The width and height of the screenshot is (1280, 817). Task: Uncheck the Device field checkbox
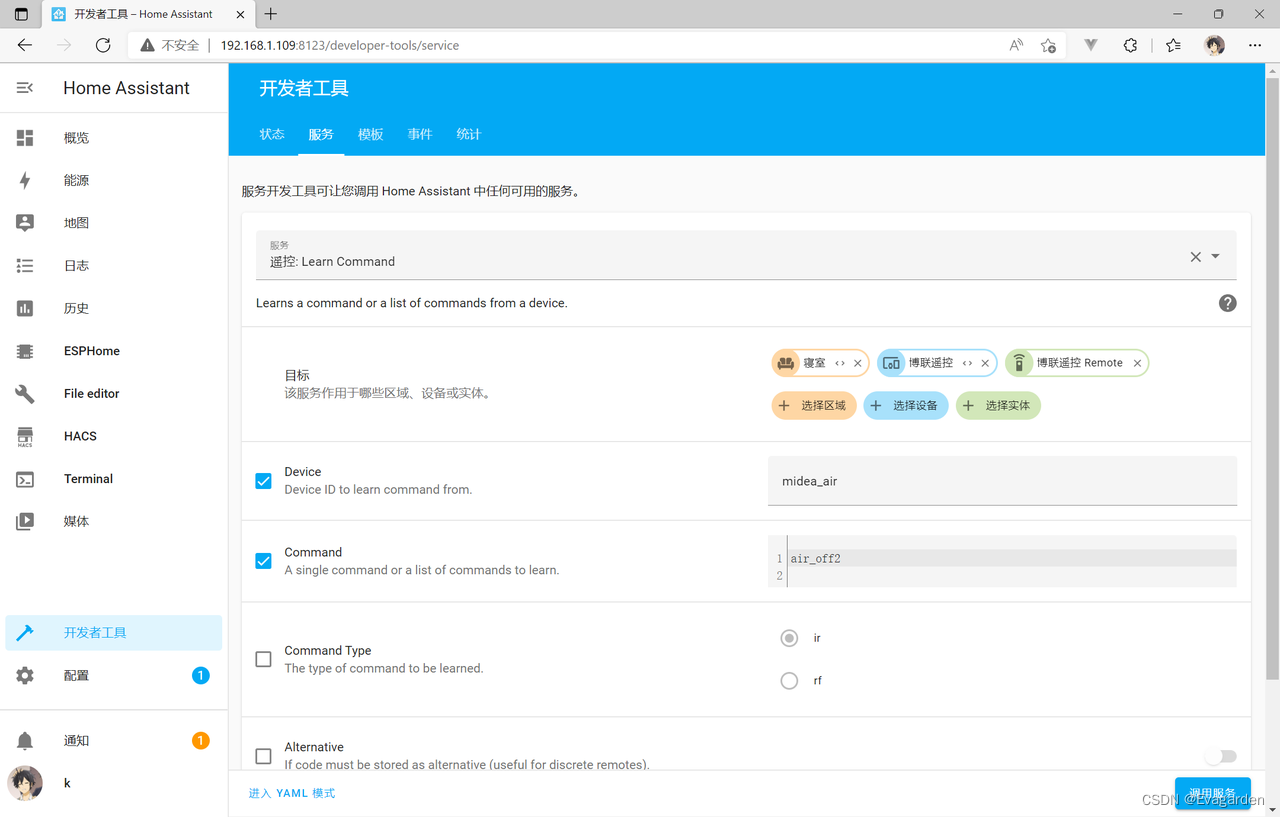click(263, 481)
